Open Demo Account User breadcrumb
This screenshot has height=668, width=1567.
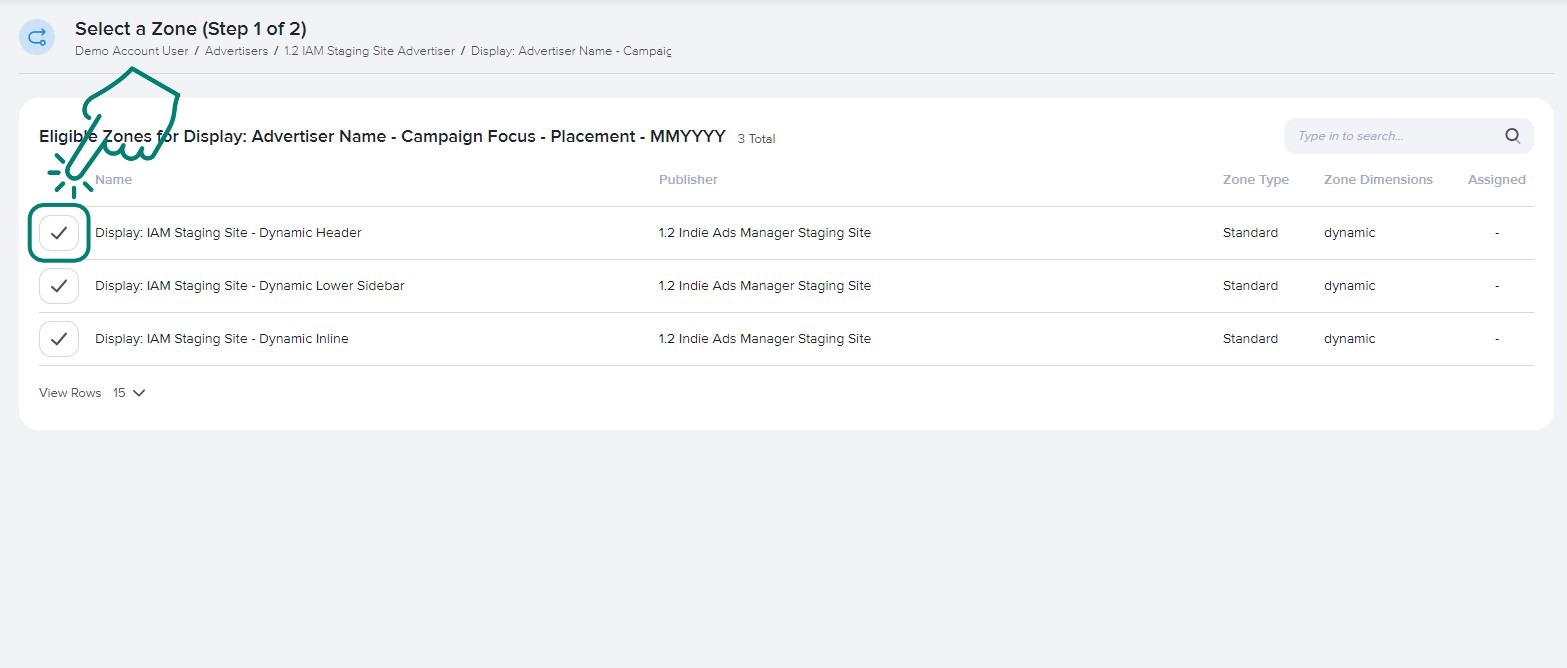pos(131,51)
